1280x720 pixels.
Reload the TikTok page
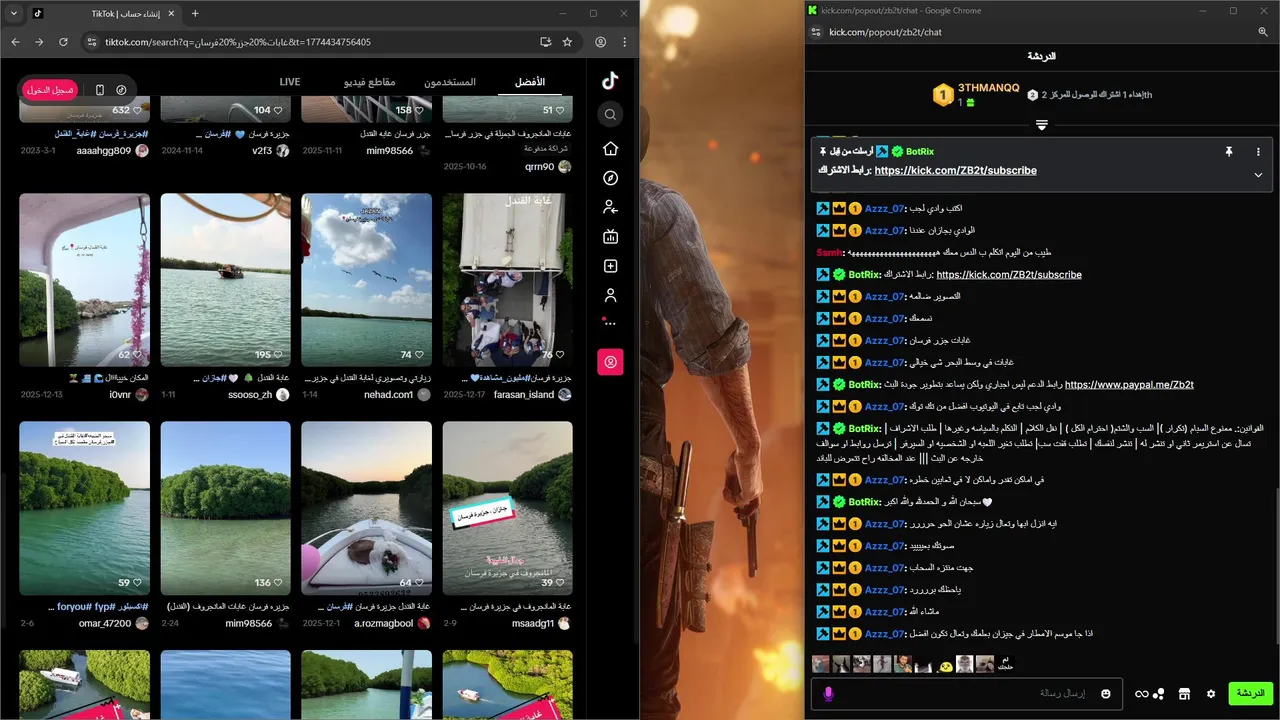click(63, 42)
